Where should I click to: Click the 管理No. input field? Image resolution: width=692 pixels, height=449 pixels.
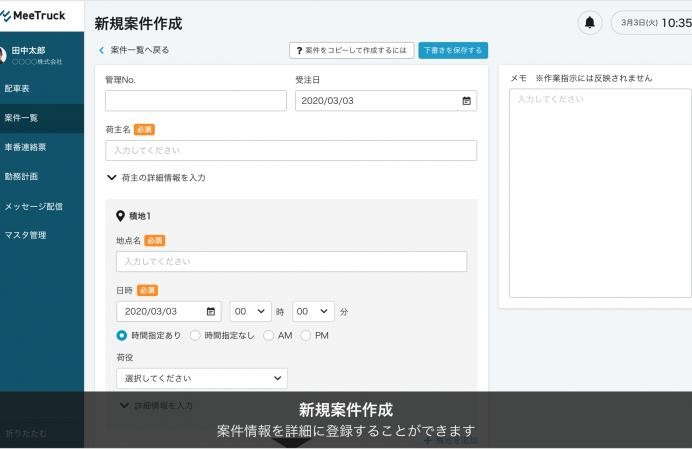195,101
